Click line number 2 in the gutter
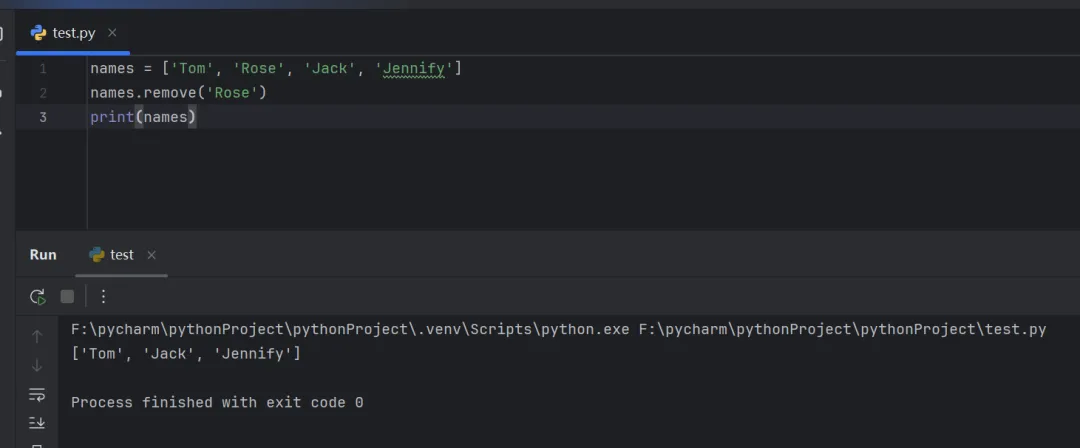The image size is (1080, 448). coord(43,93)
